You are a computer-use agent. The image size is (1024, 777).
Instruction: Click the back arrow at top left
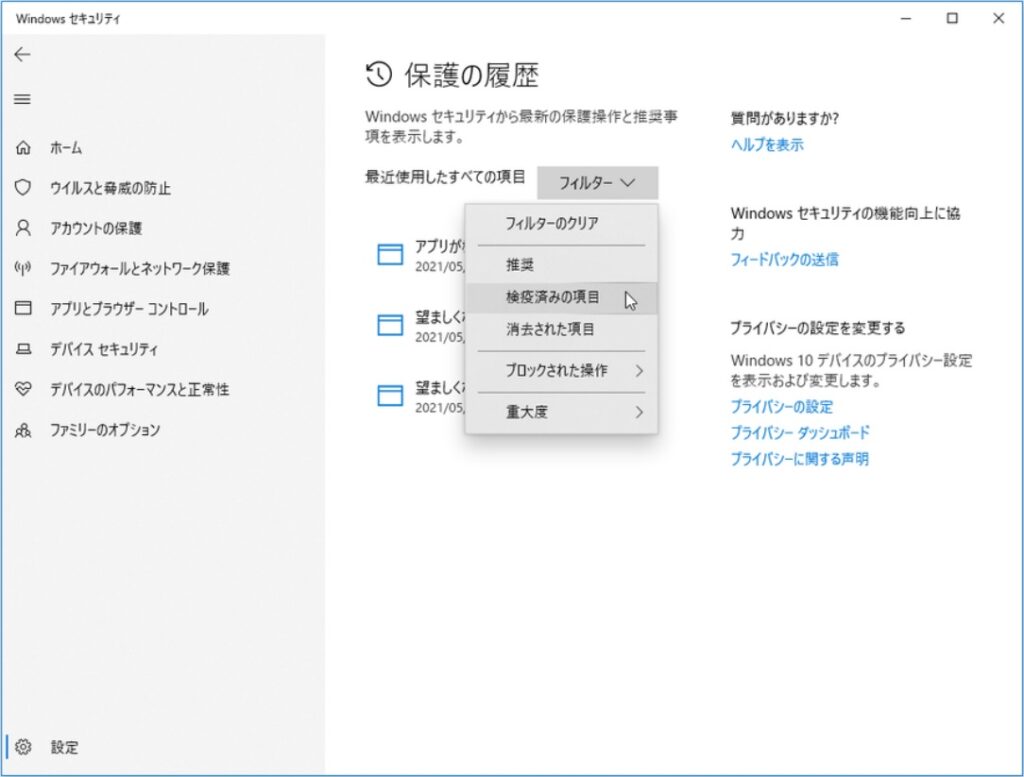[x=21, y=54]
